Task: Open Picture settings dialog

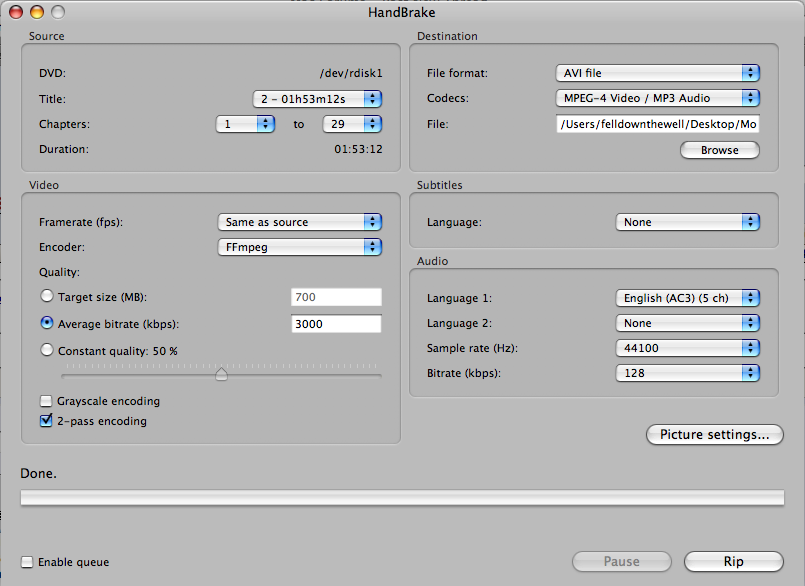Action: [x=715, y=434]
